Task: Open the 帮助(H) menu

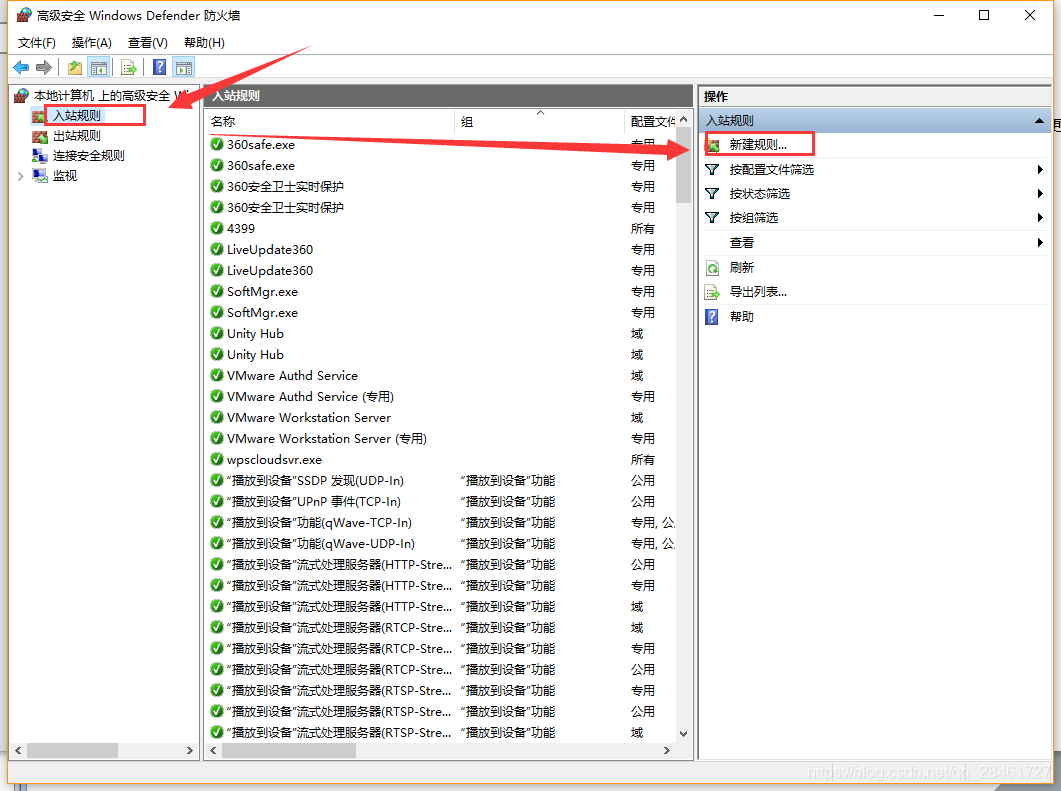Action: click(204, 43)
